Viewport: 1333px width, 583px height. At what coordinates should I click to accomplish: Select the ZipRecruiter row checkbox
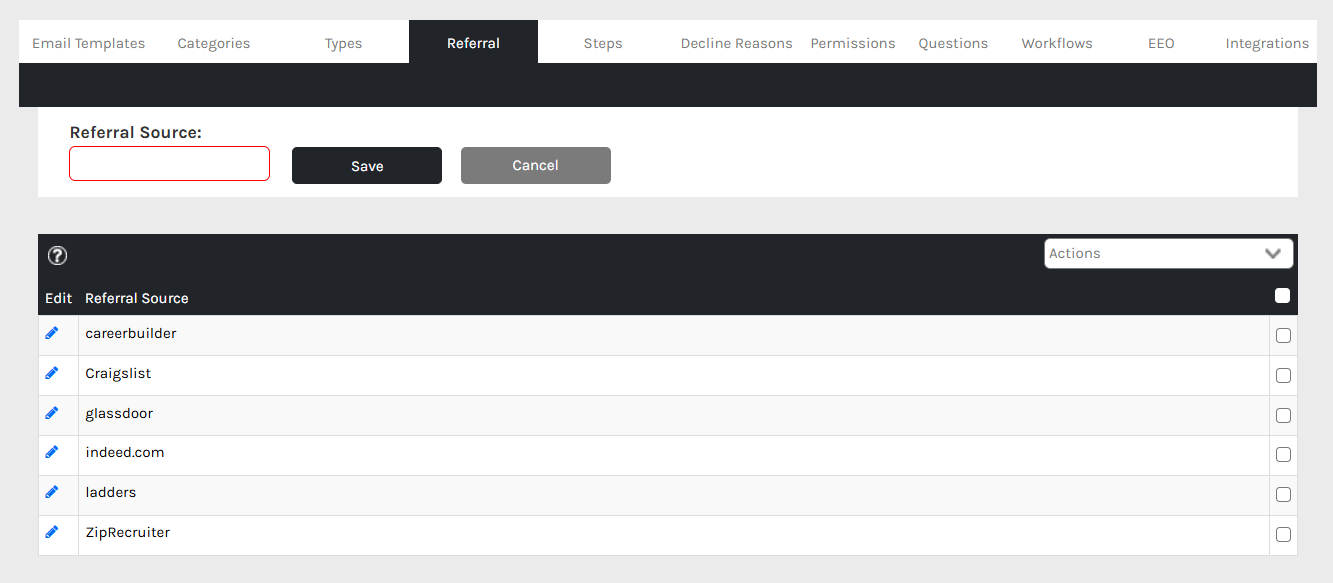(1283, 534)
